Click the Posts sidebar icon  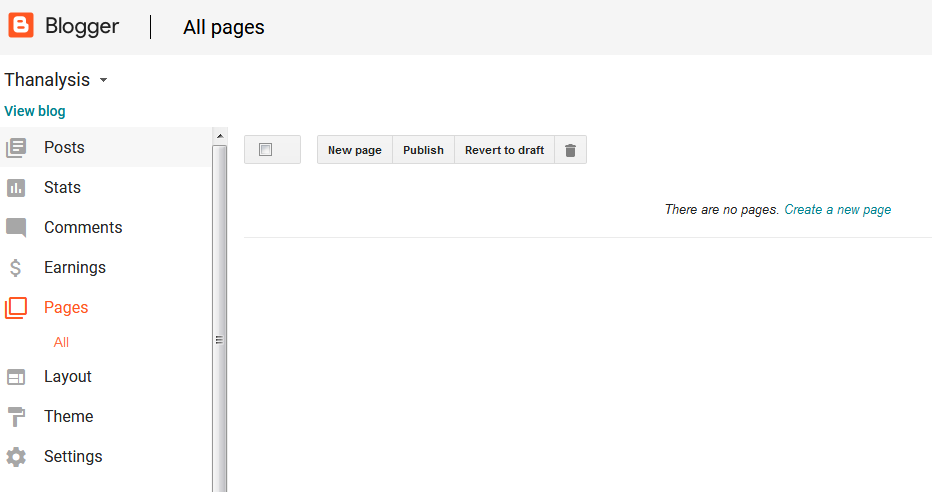click(x=16, y=147)
